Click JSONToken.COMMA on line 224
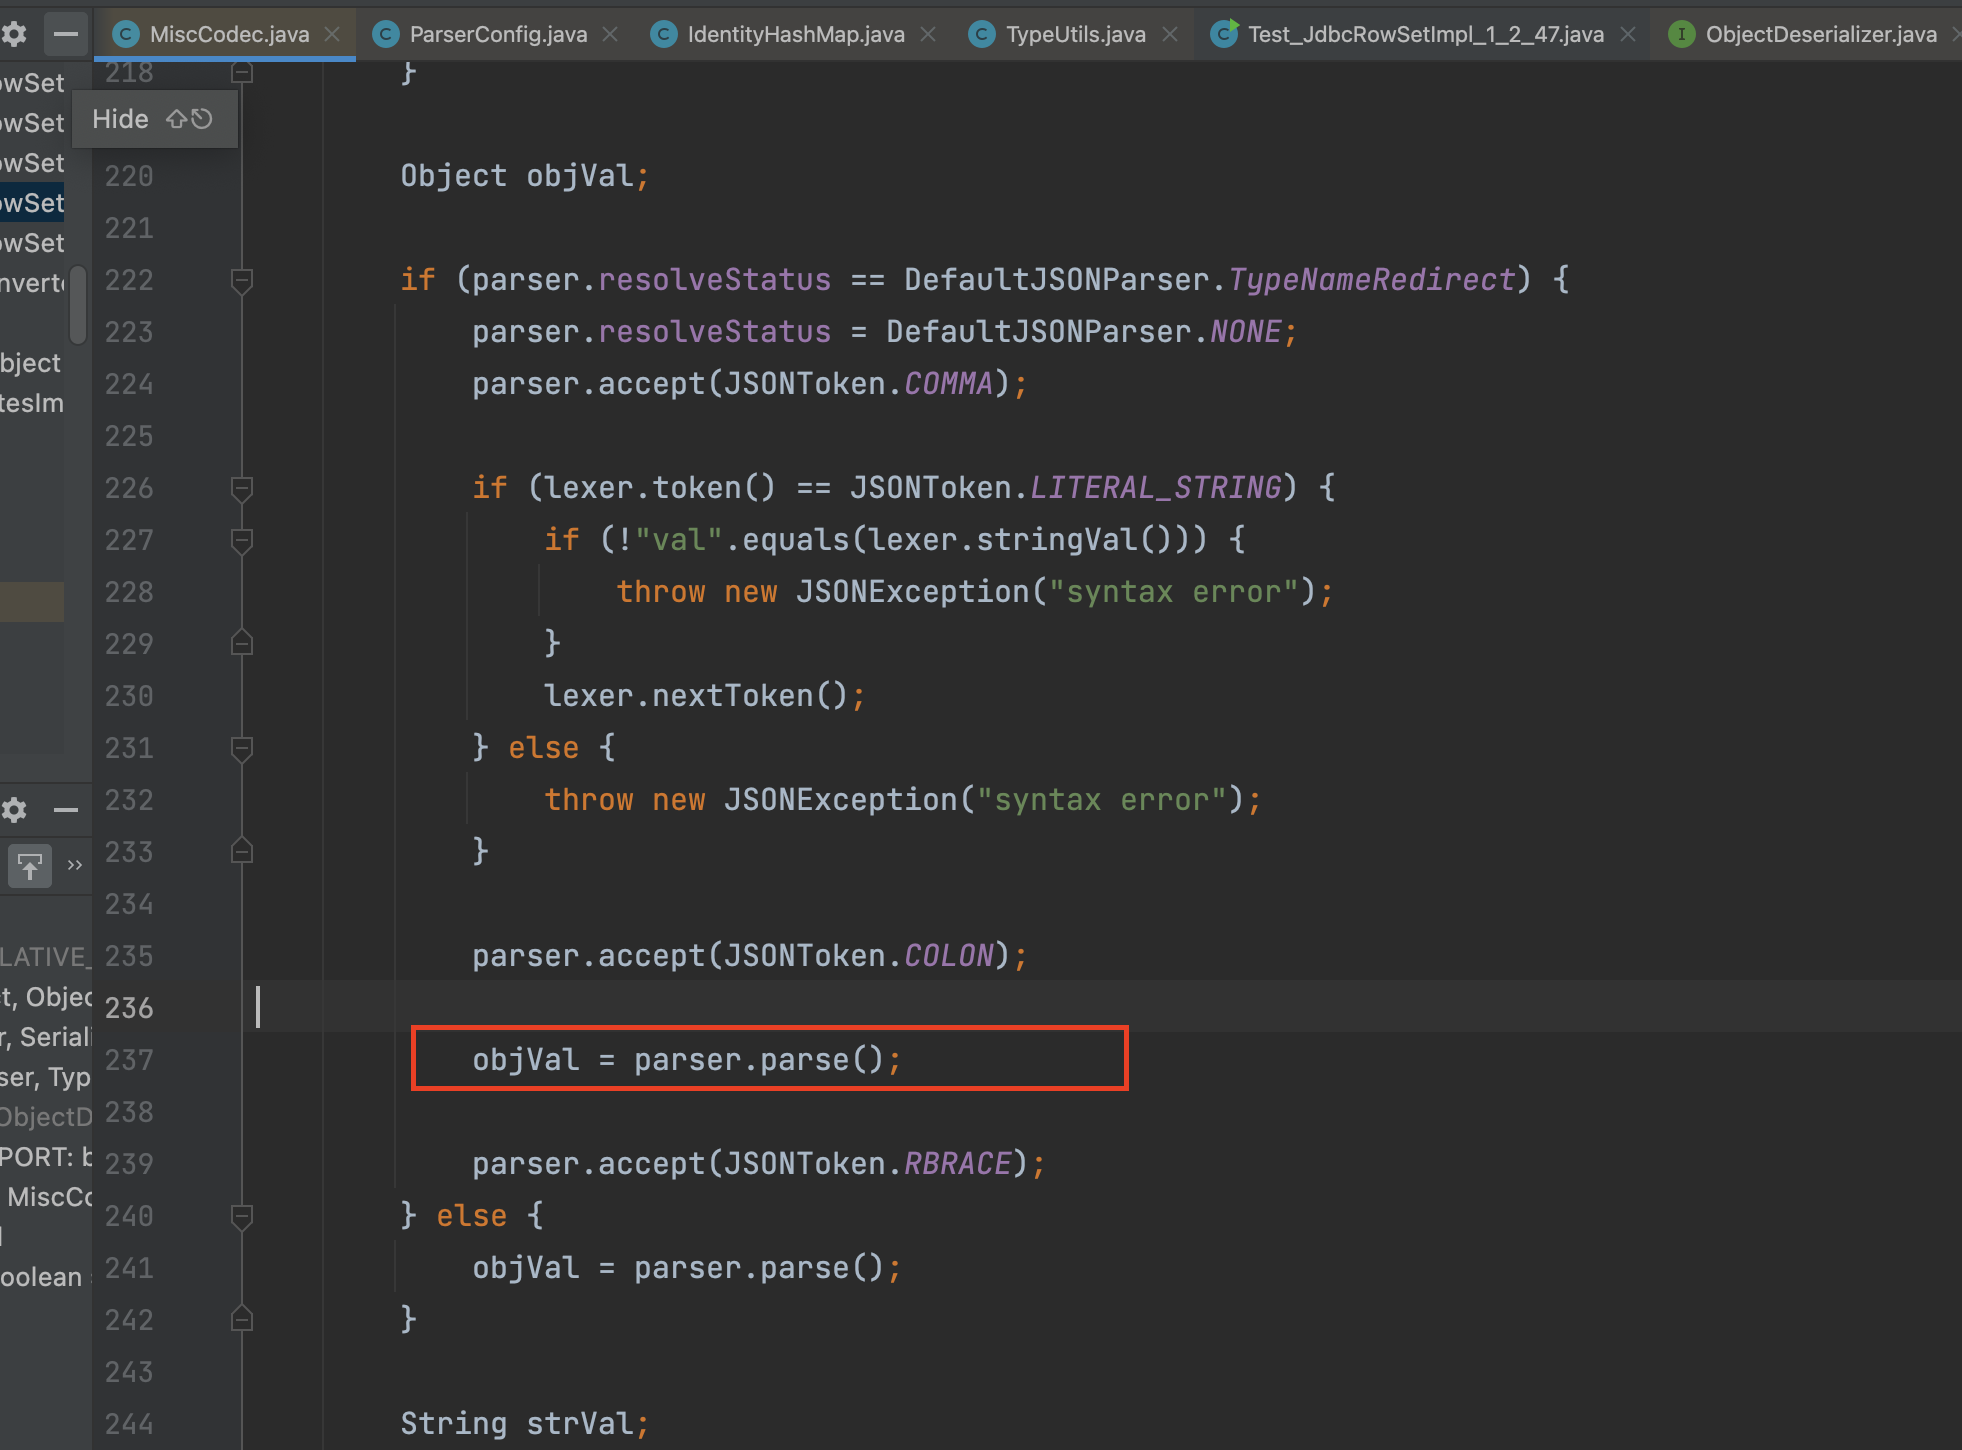 [858, 384]
